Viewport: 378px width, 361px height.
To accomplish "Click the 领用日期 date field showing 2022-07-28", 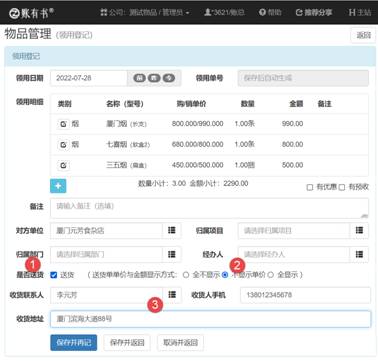I will coord(89,78).
